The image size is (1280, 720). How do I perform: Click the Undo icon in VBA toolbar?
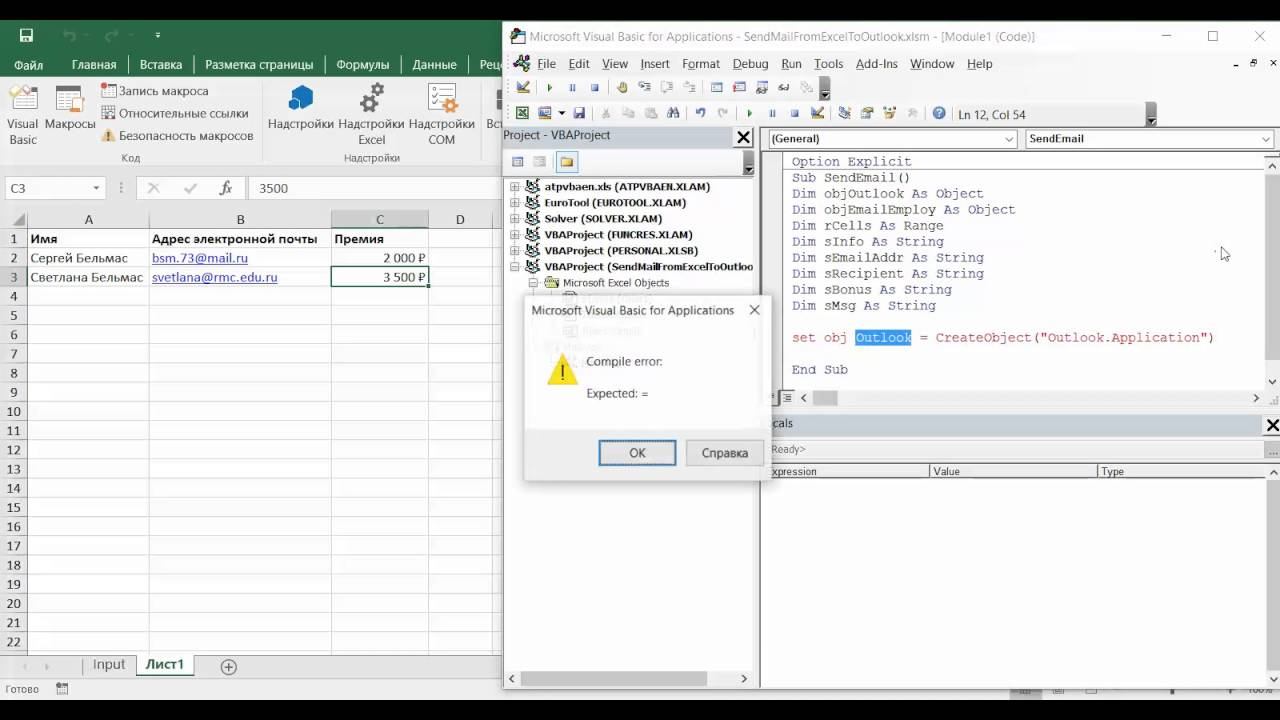pyautogui.click(x=700, y=113)
